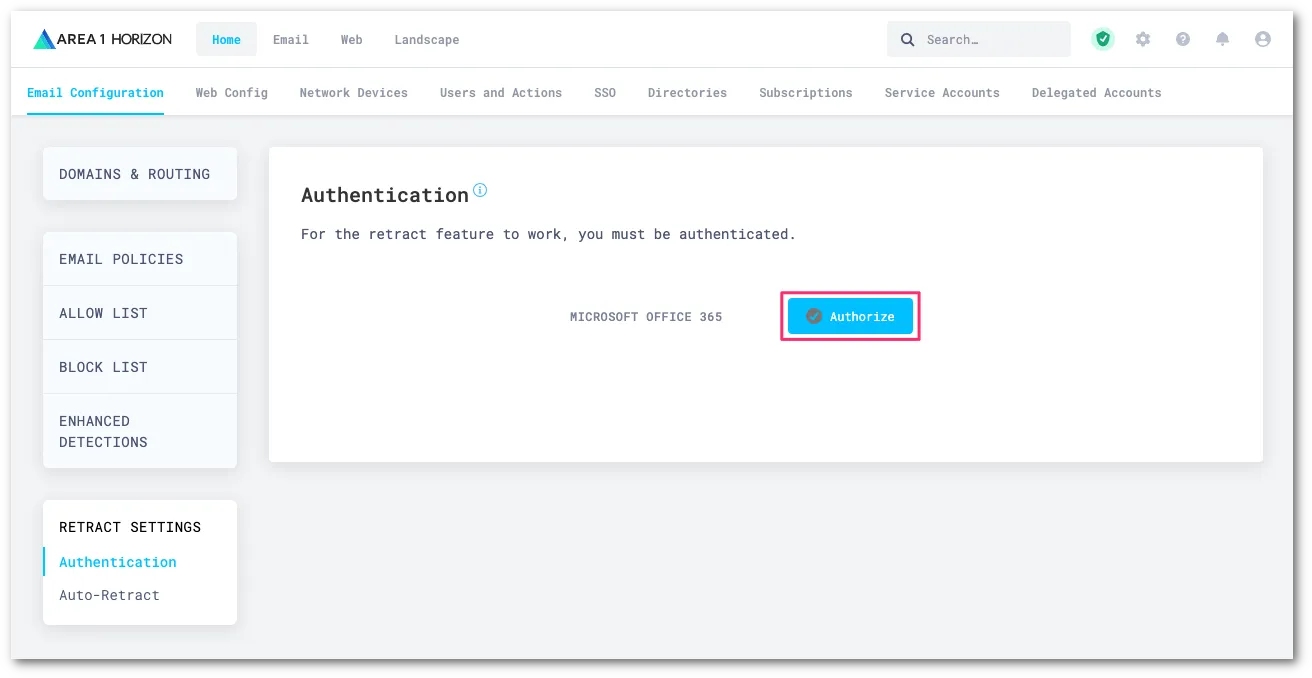Navigate to the Block List
Image resolution: width=1312 pixels, height=678 pixels.
click(103, 367)
